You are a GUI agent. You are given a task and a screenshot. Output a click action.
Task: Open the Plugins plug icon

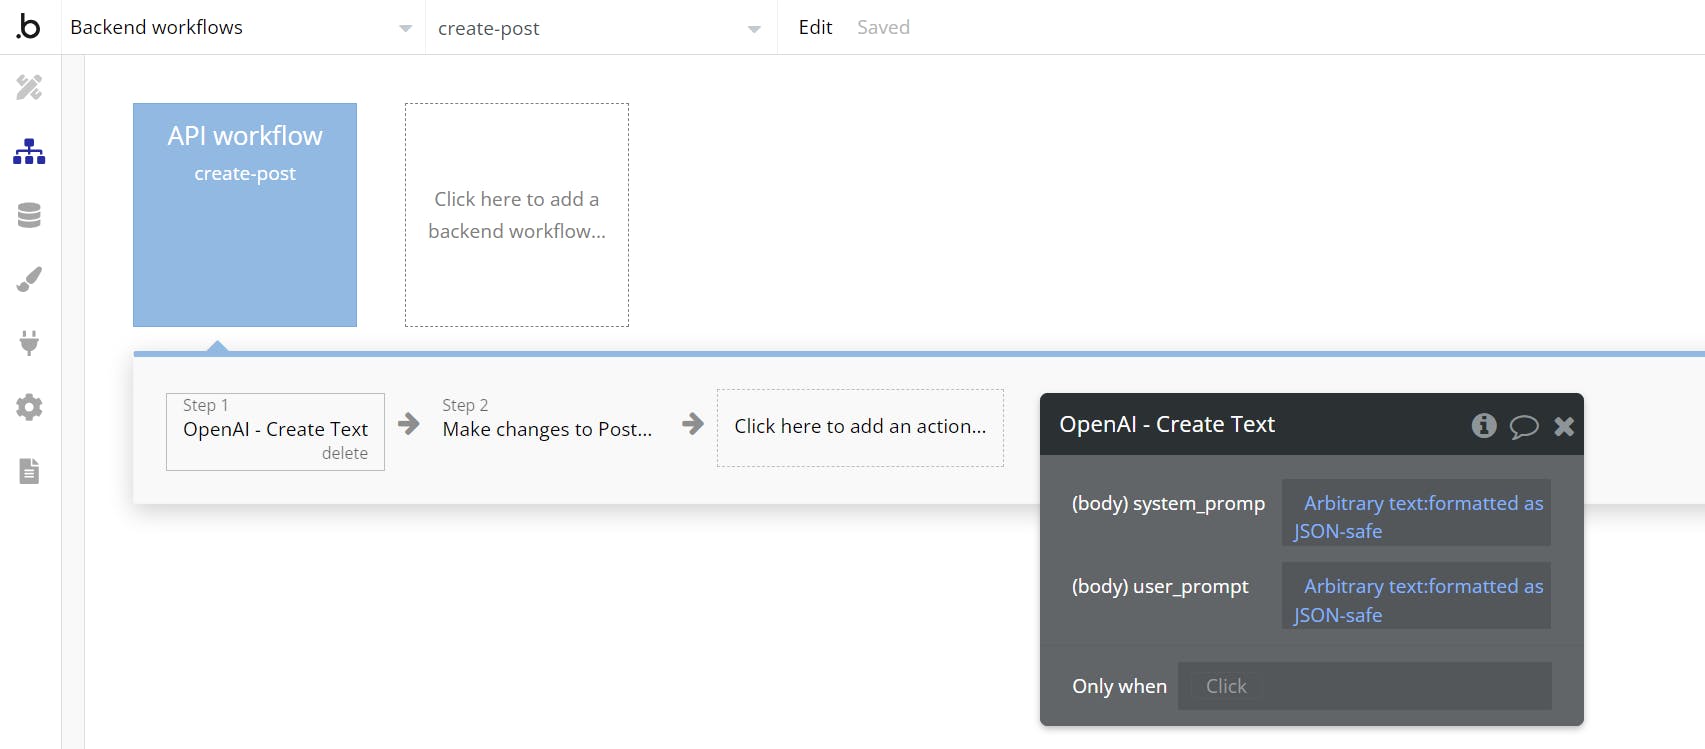tap(29, 343)
